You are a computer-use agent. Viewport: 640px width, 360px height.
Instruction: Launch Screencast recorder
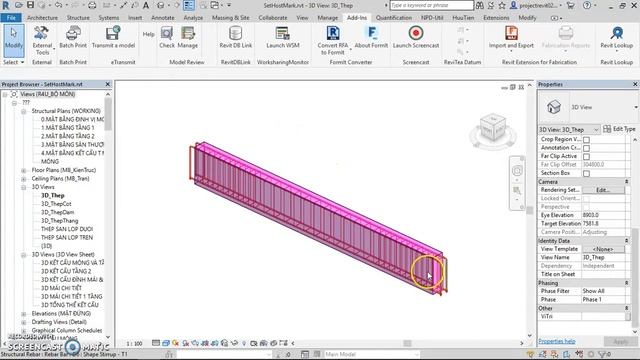[416, 38]
